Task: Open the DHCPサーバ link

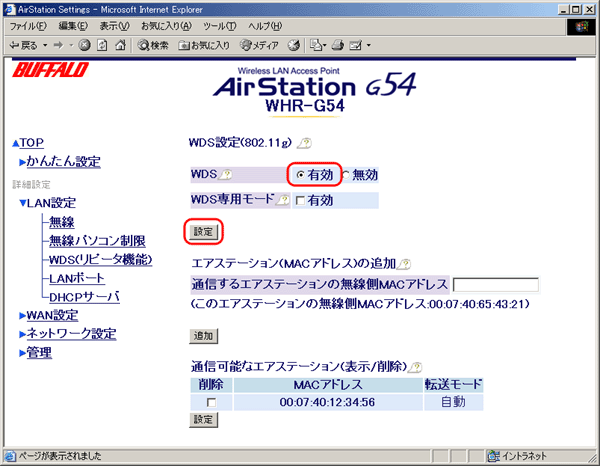Action: [x=84, y=297]
